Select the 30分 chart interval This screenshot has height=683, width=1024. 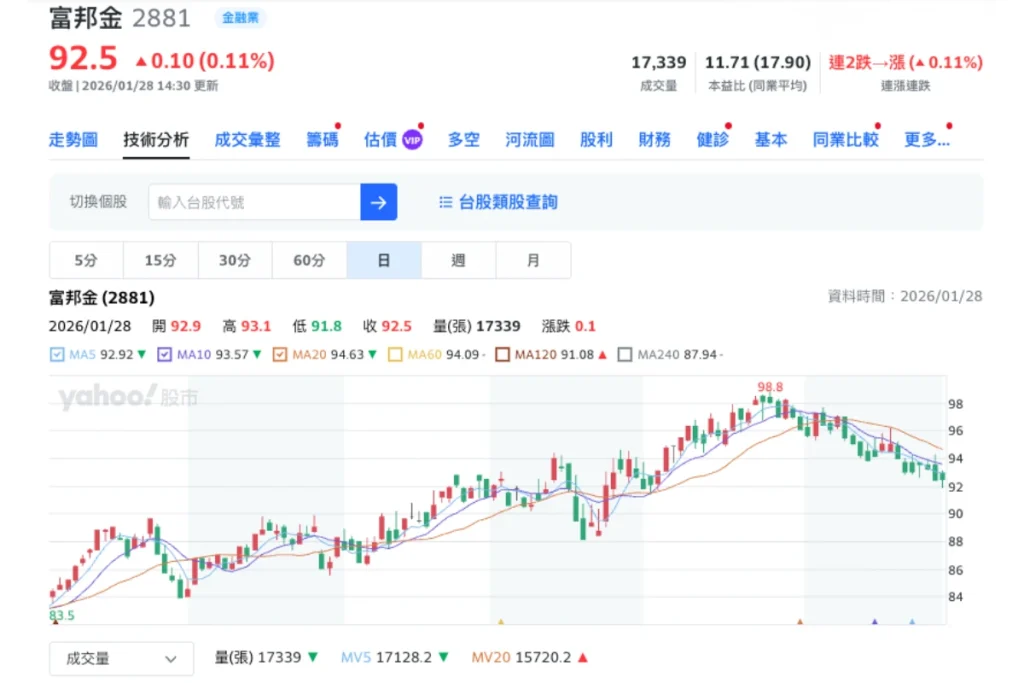tap(235, 261)
